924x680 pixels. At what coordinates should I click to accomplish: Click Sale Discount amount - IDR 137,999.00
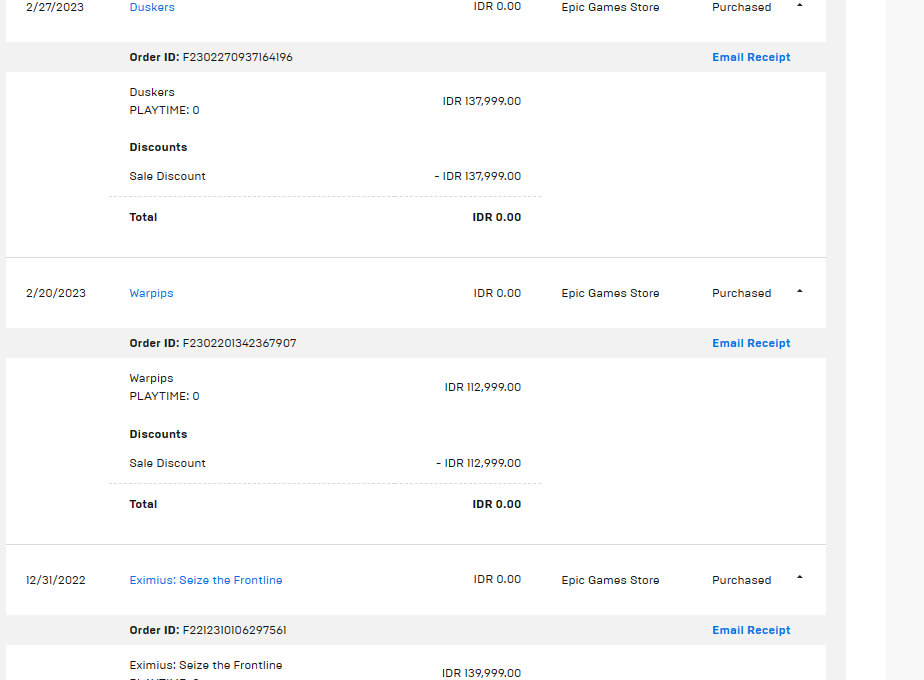(x=477, y=176)
